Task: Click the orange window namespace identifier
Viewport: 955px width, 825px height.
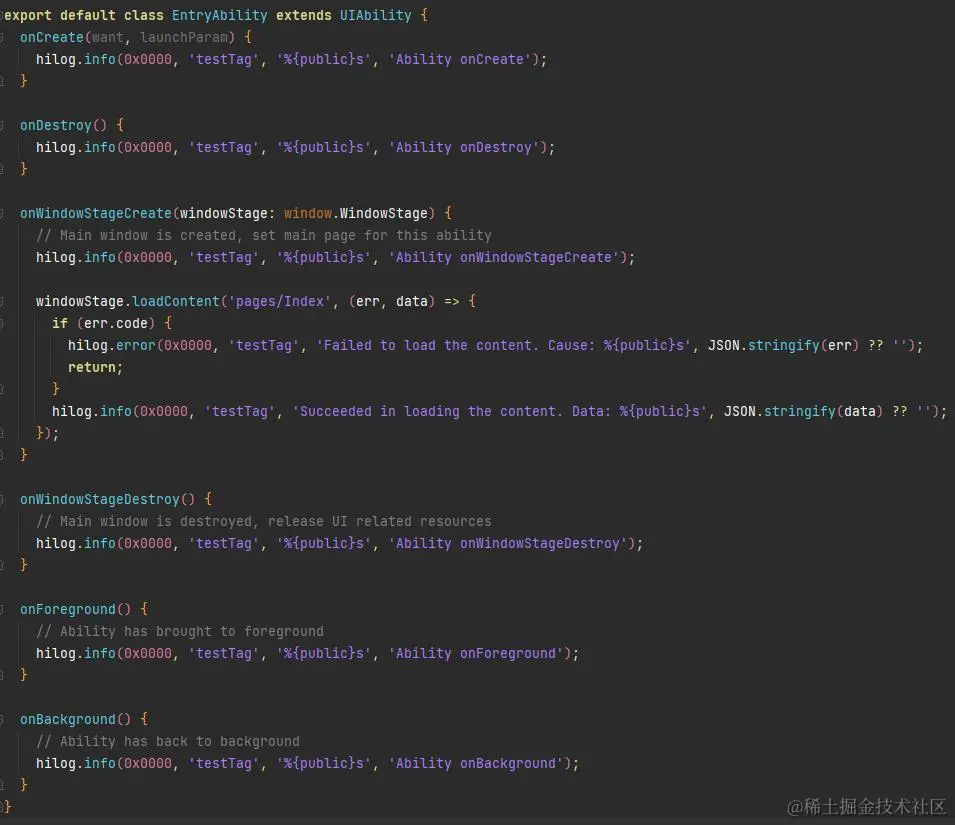Action: pos(308,213)
